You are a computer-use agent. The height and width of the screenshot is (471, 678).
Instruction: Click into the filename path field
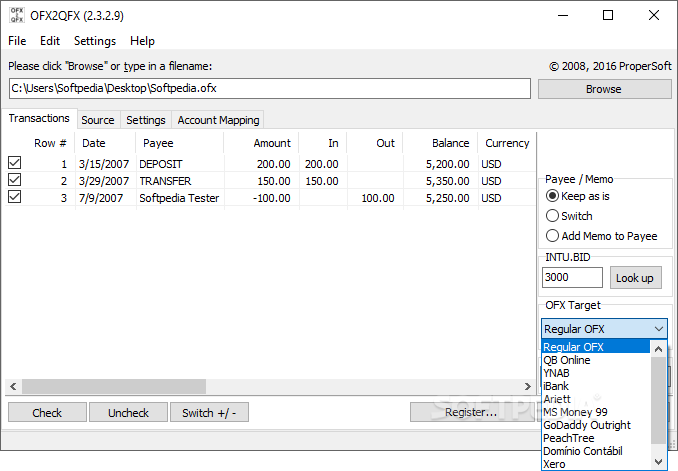pyautogui.click(x=270, y=89)
